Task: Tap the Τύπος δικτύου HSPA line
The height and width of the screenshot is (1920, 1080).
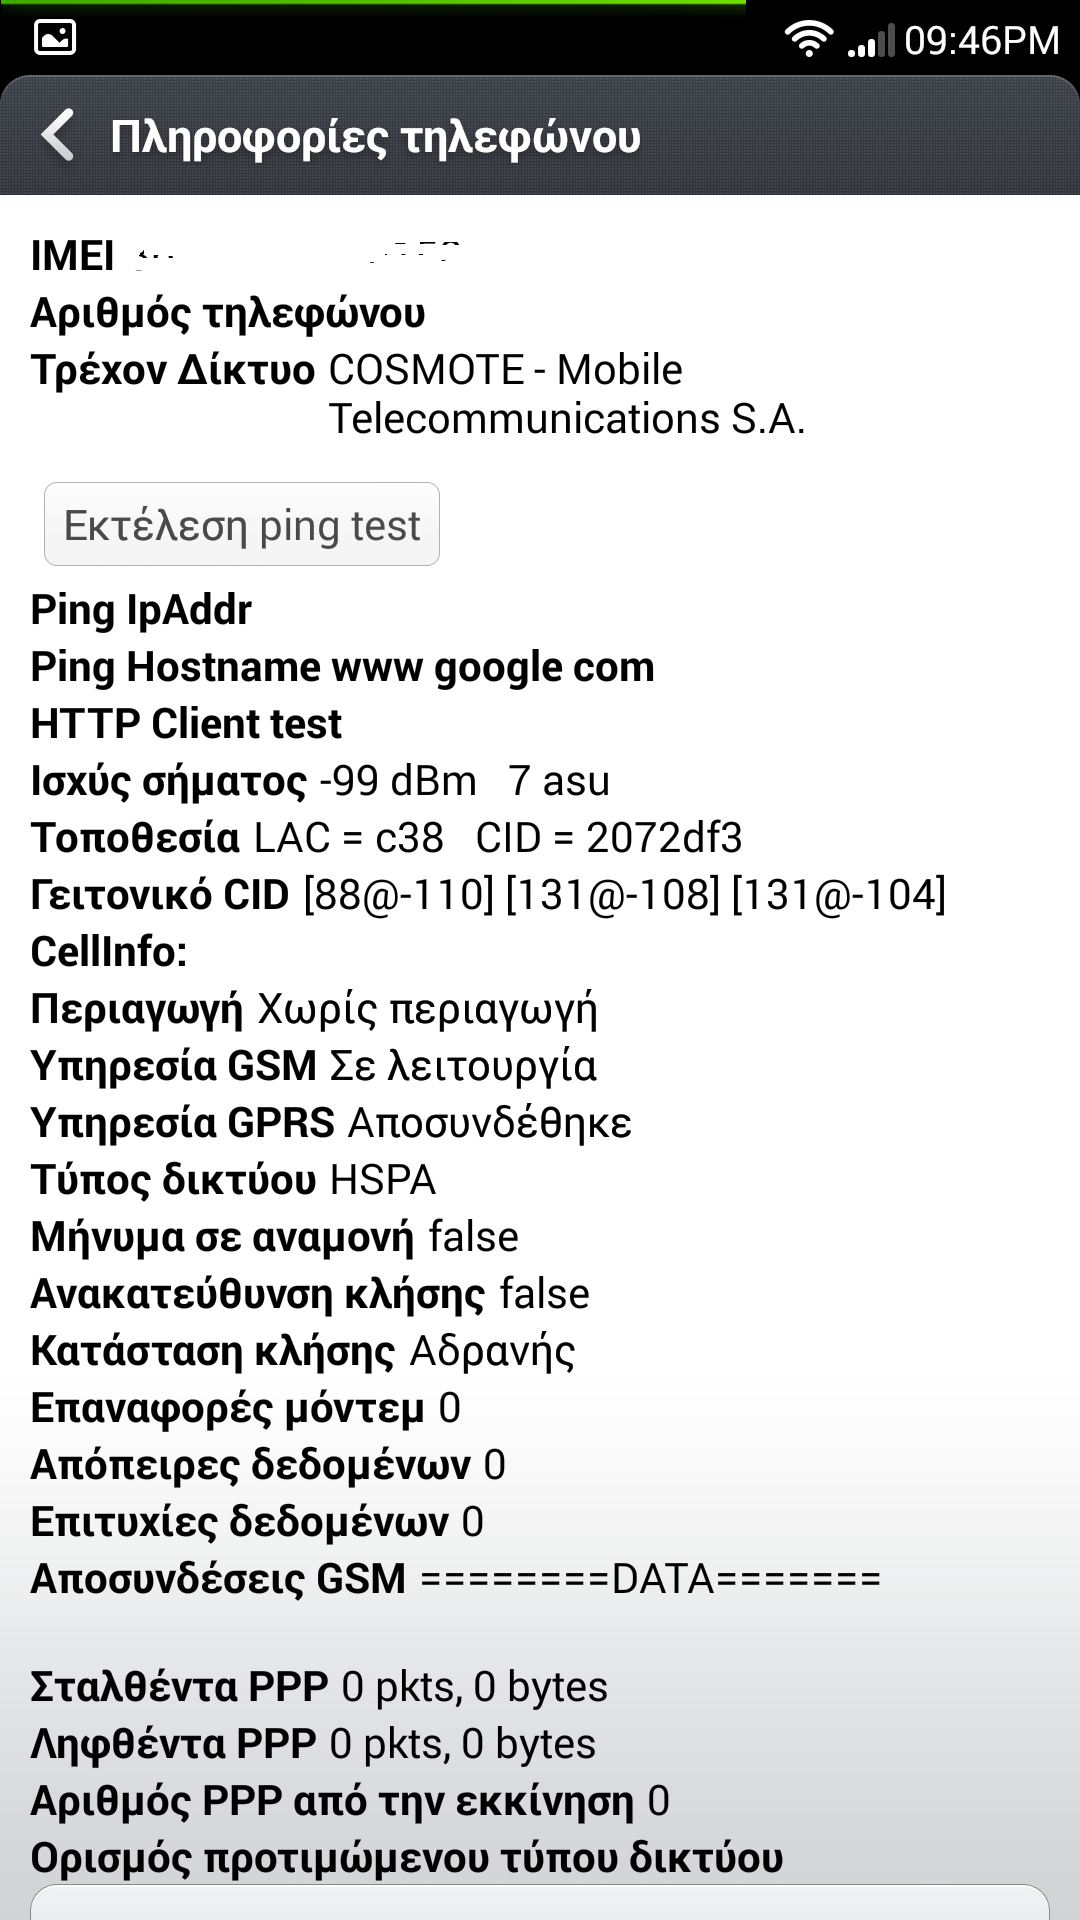Action: coord(233,1180)
